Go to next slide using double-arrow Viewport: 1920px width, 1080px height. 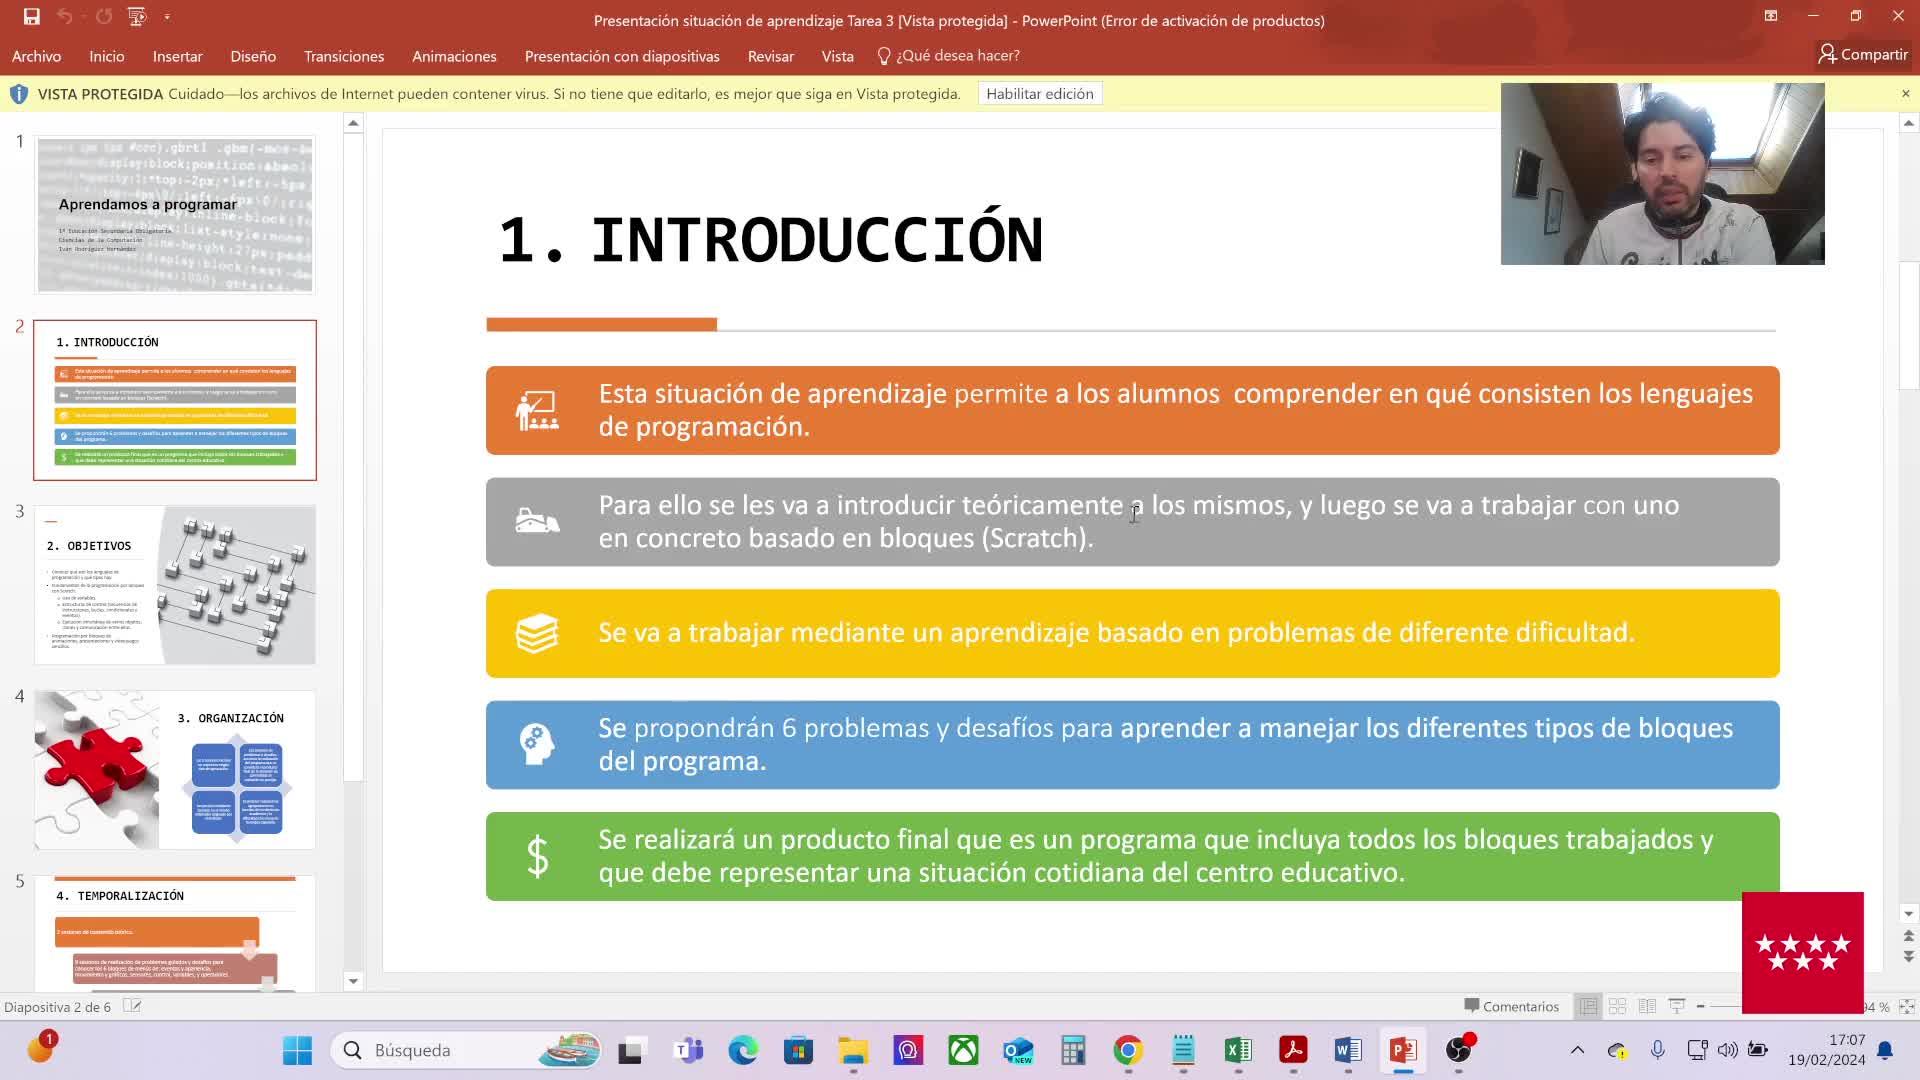point(1908,957)
